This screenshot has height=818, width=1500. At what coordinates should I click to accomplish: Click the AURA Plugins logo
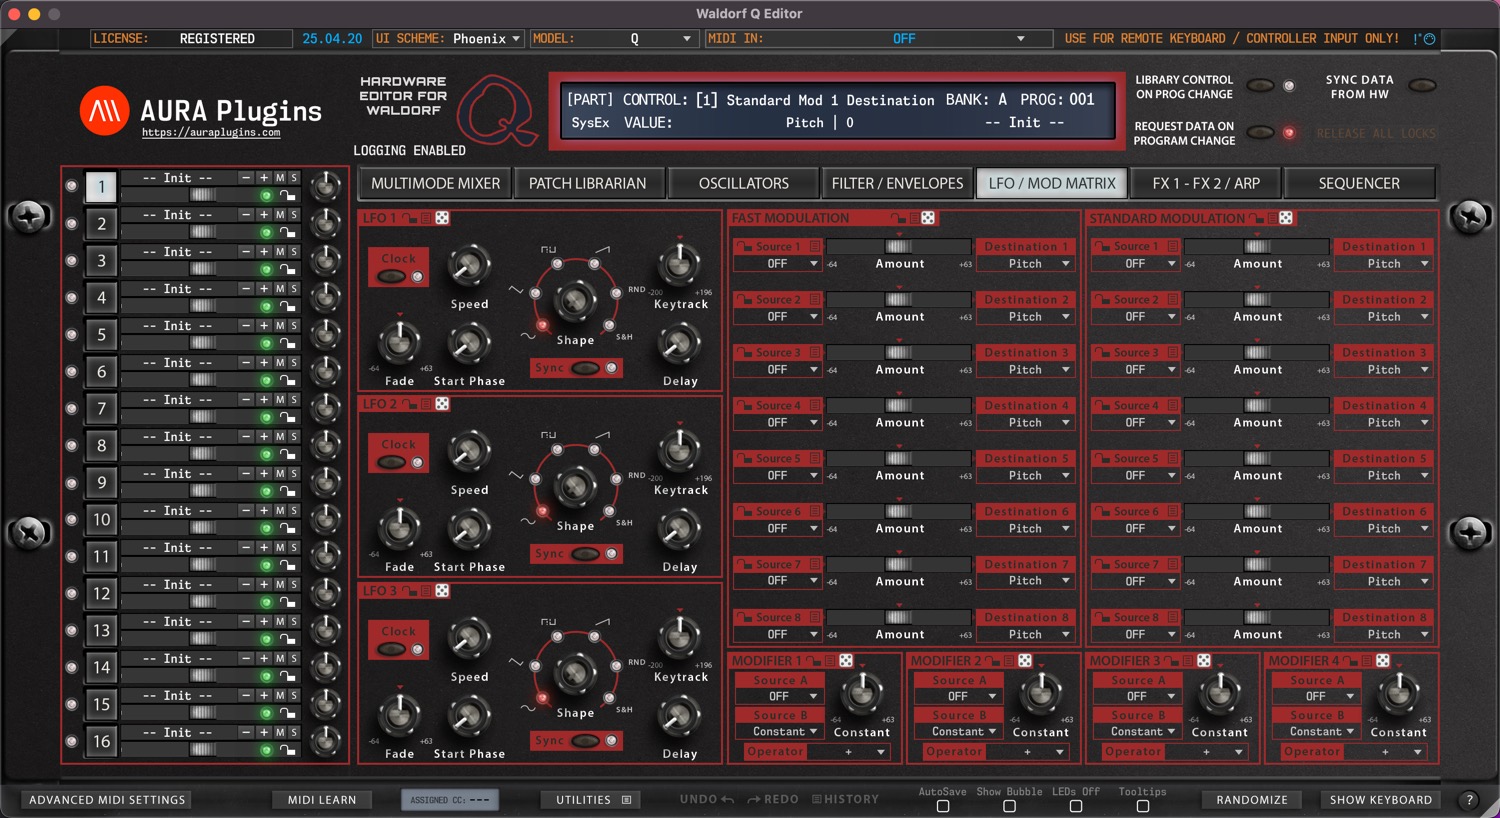tap(105, 110)
